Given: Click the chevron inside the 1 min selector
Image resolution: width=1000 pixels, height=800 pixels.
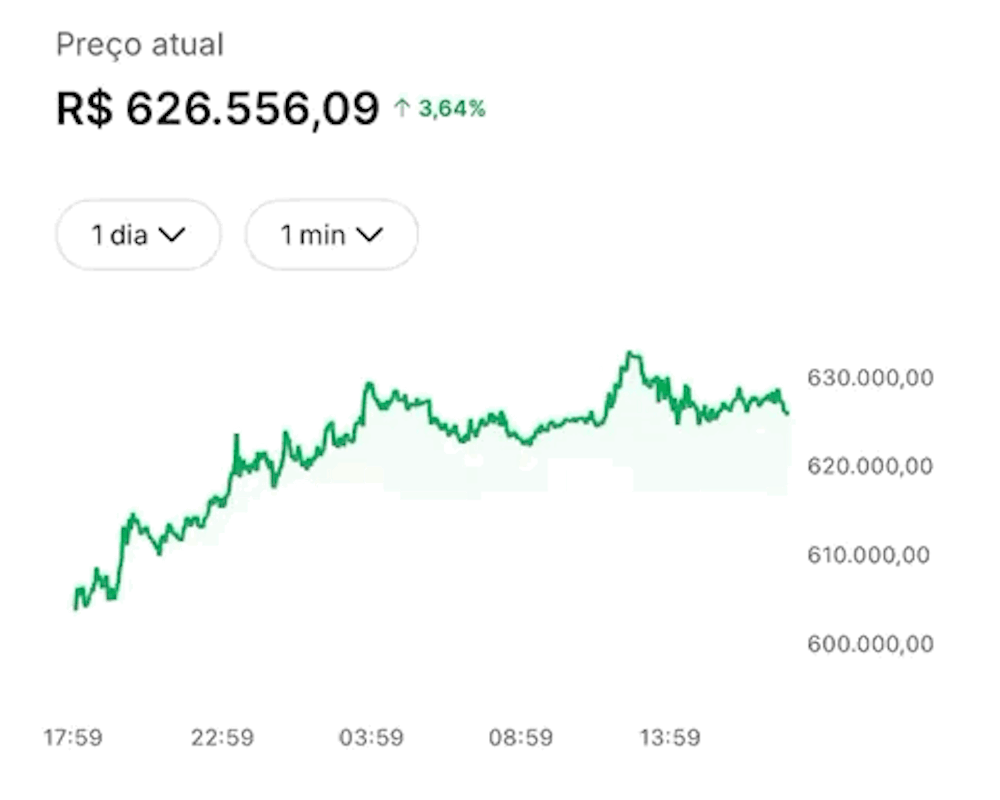Looking at the screenshot, I should [x=369, y=235].
